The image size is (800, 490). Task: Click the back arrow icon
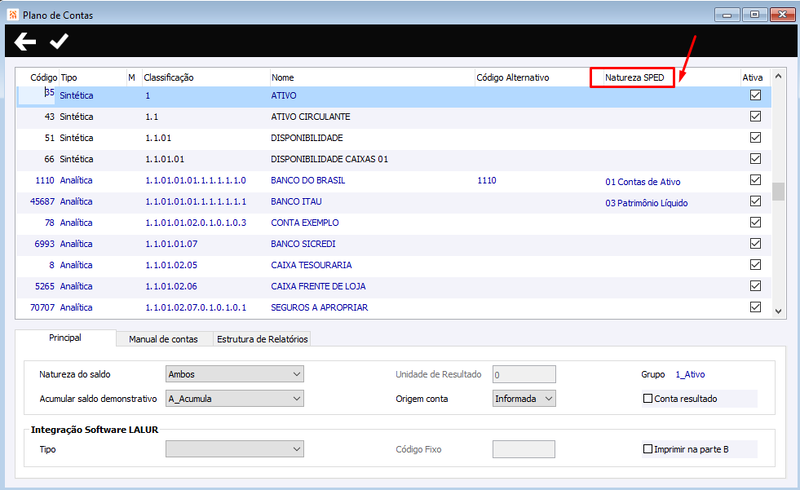(25, 41)
